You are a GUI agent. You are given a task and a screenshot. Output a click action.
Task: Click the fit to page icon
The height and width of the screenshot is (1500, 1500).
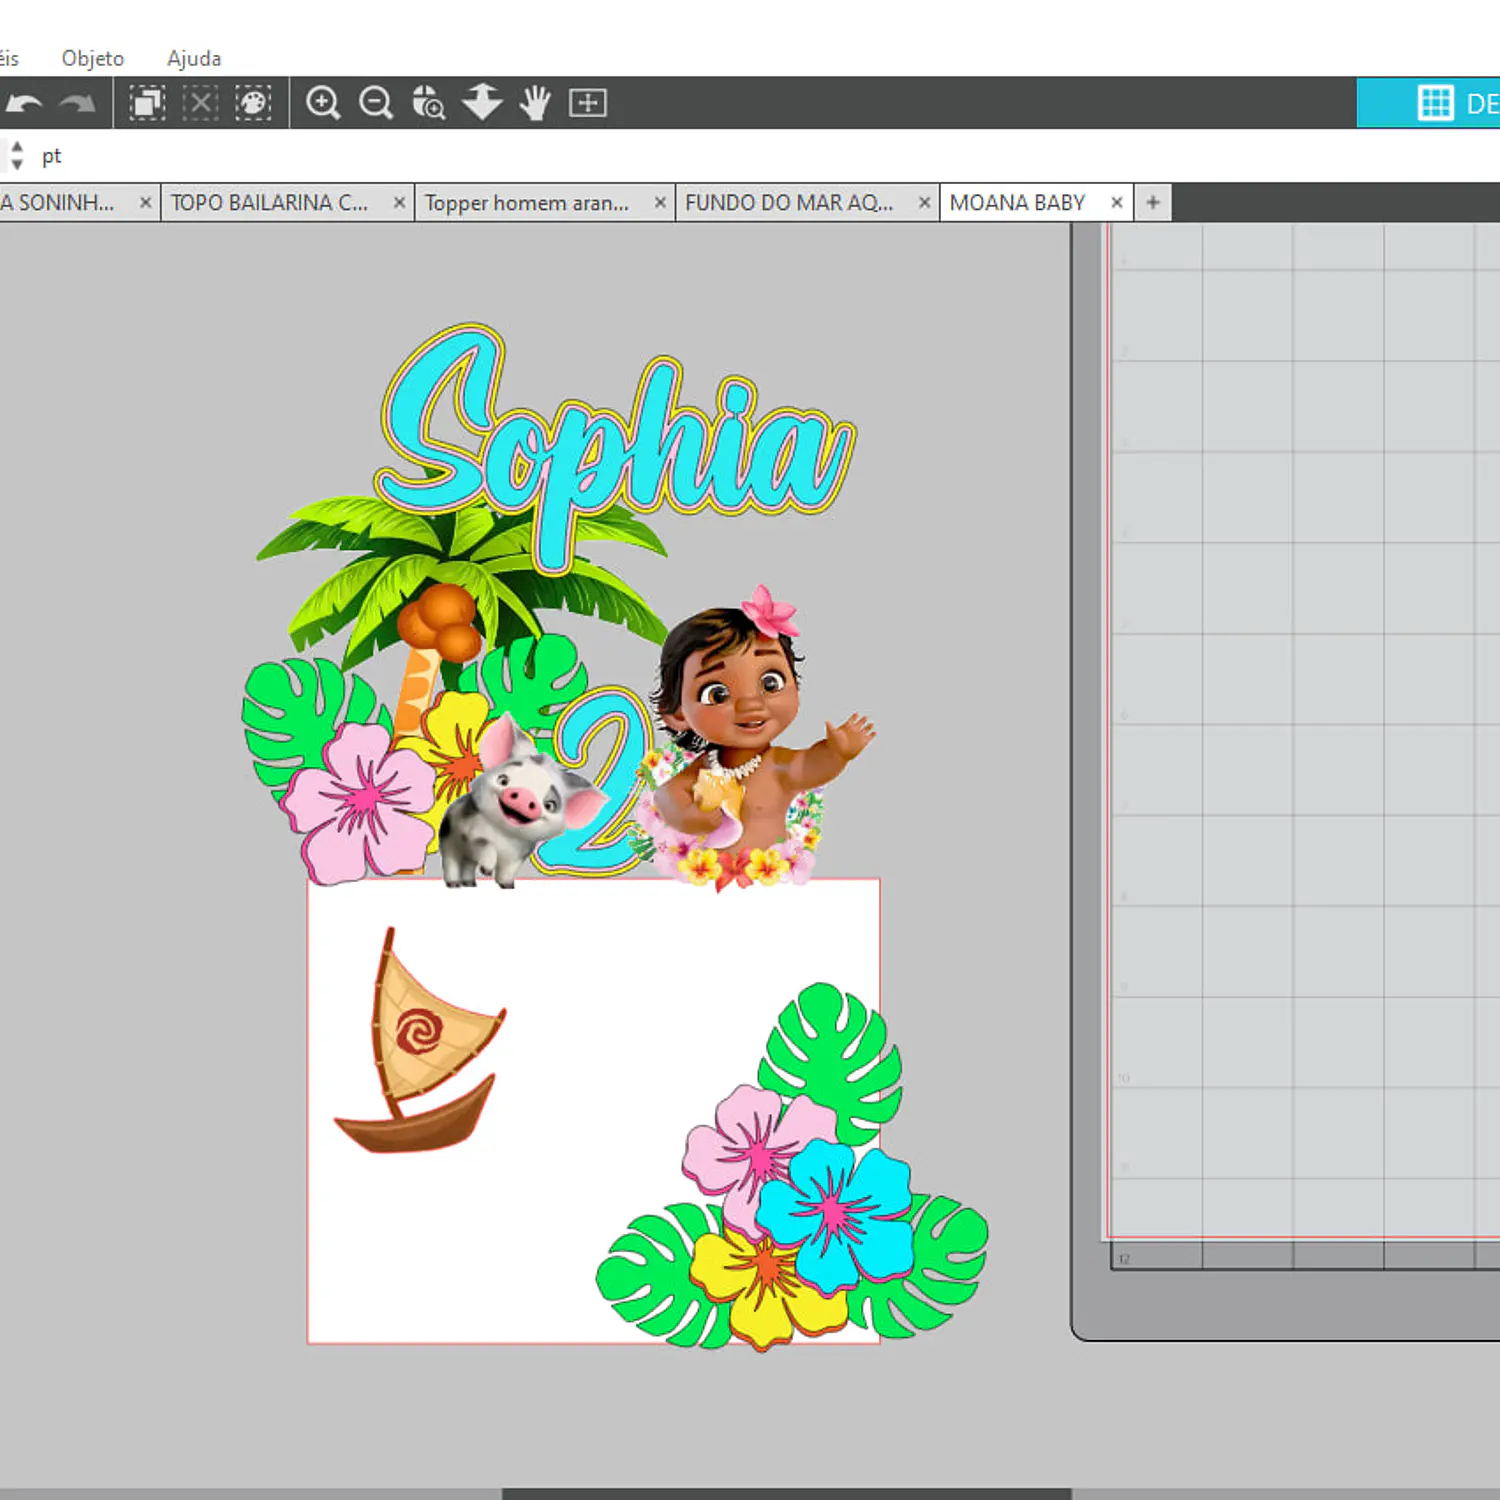(588, 103)
